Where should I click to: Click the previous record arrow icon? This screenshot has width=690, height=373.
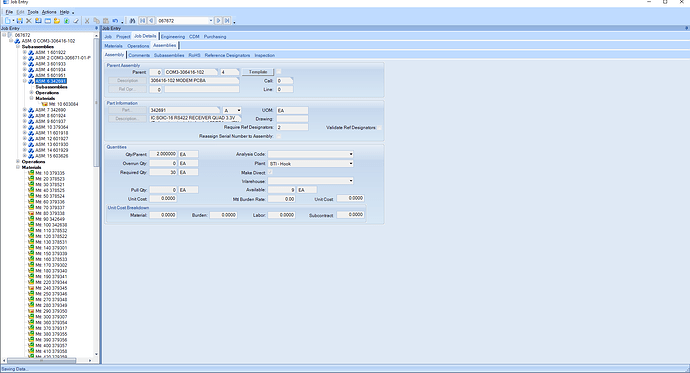point(151,21)
